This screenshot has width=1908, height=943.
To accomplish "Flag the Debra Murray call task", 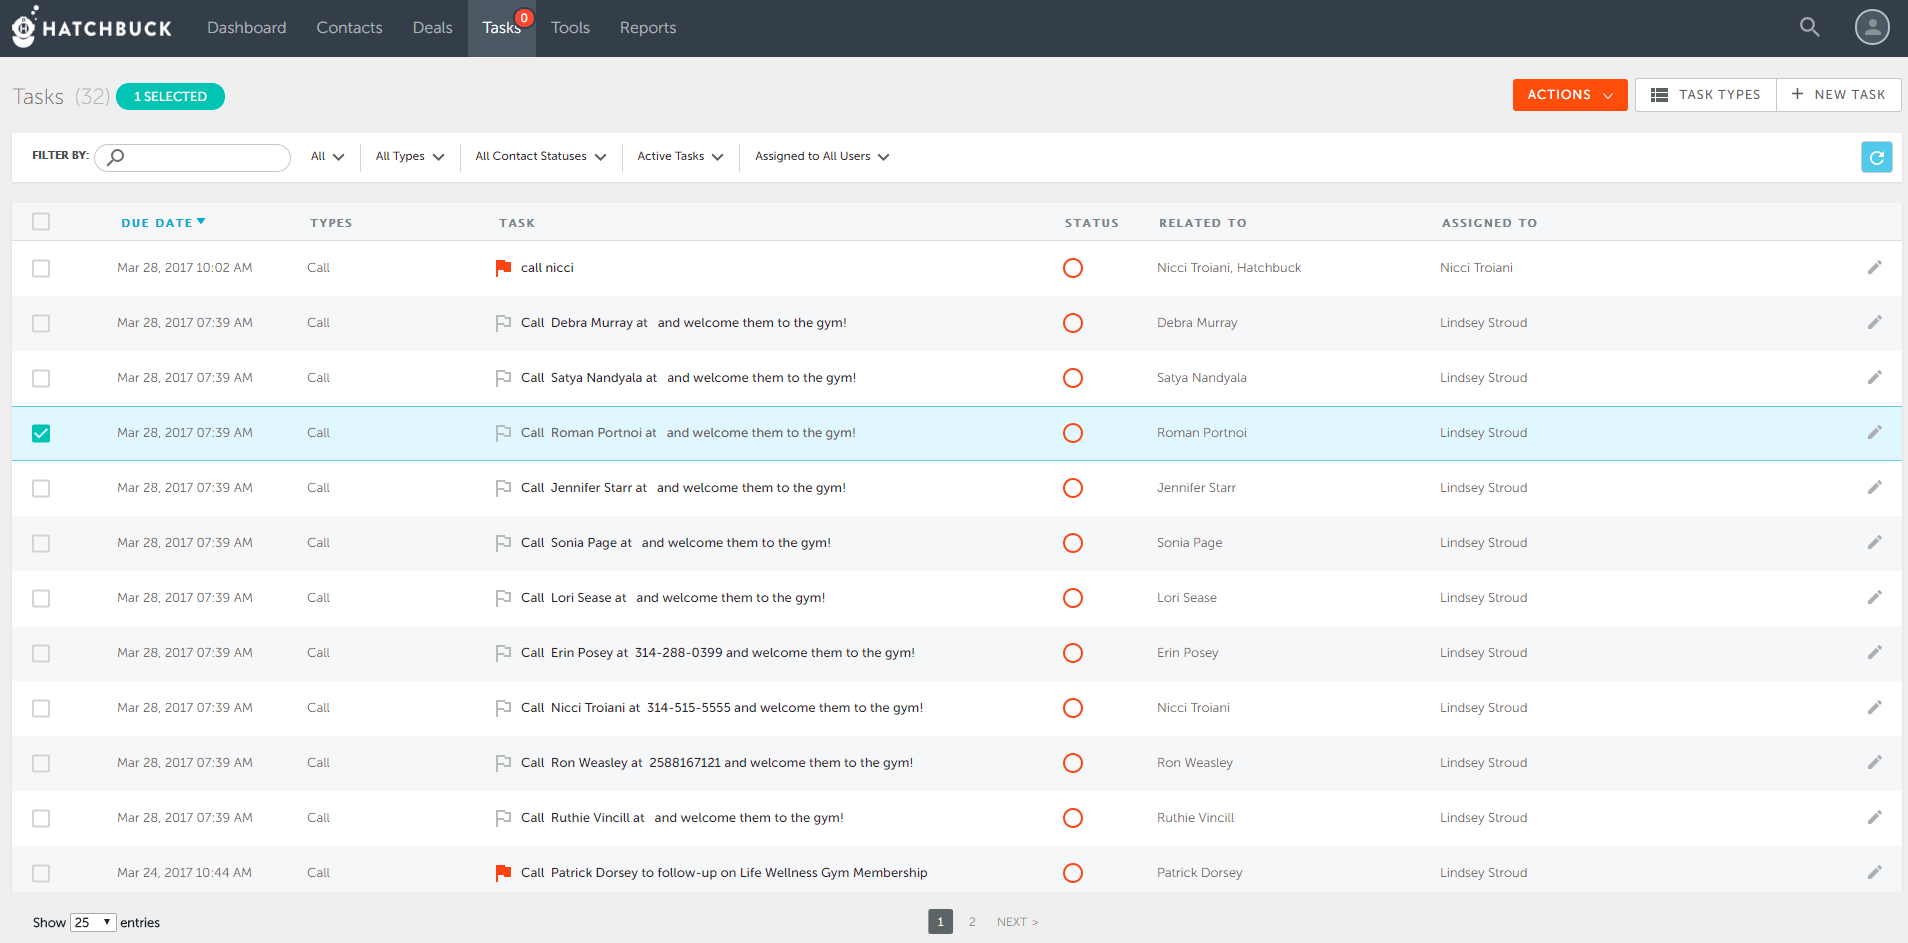I will coord(503,323).
